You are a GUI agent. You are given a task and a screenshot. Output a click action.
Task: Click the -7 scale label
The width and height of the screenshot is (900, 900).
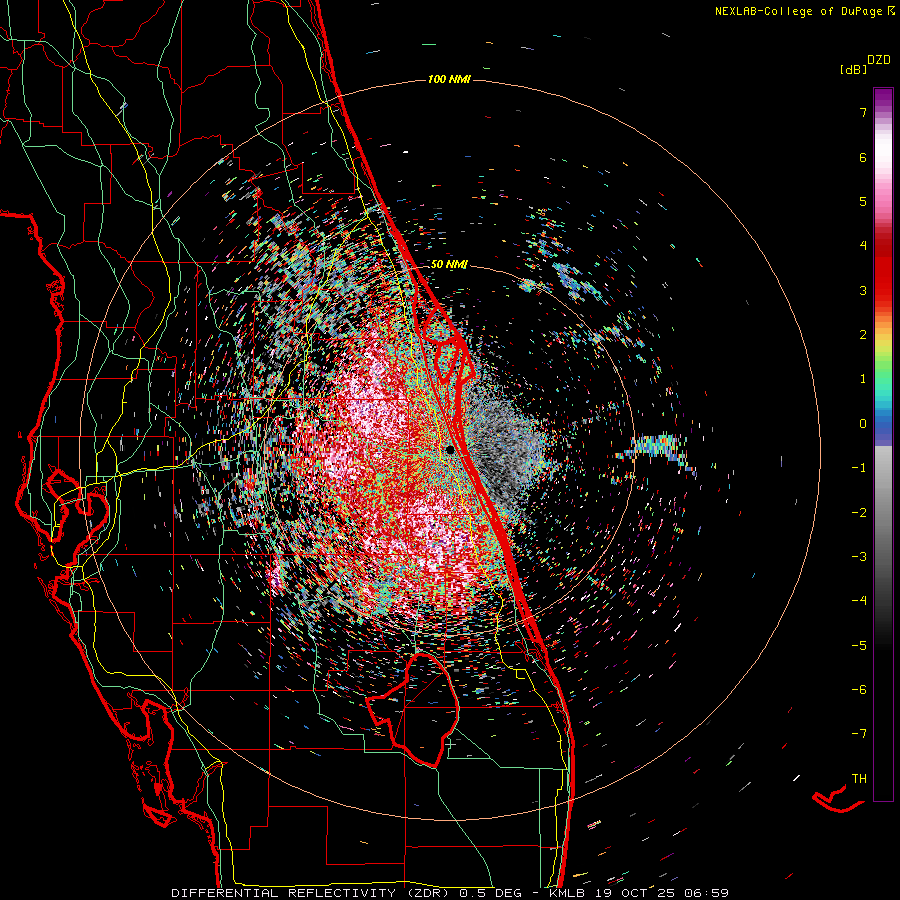point(859,734)
